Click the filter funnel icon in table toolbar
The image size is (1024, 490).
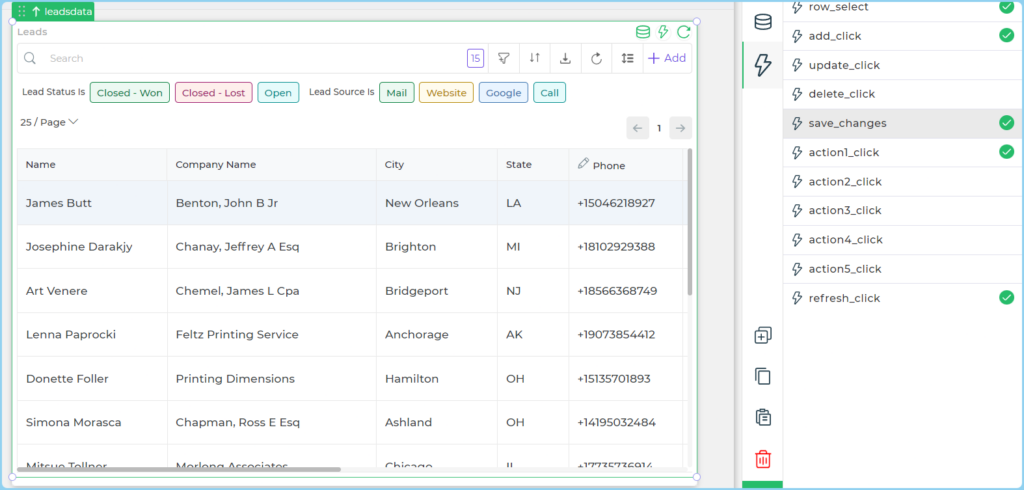coord(504,58)
